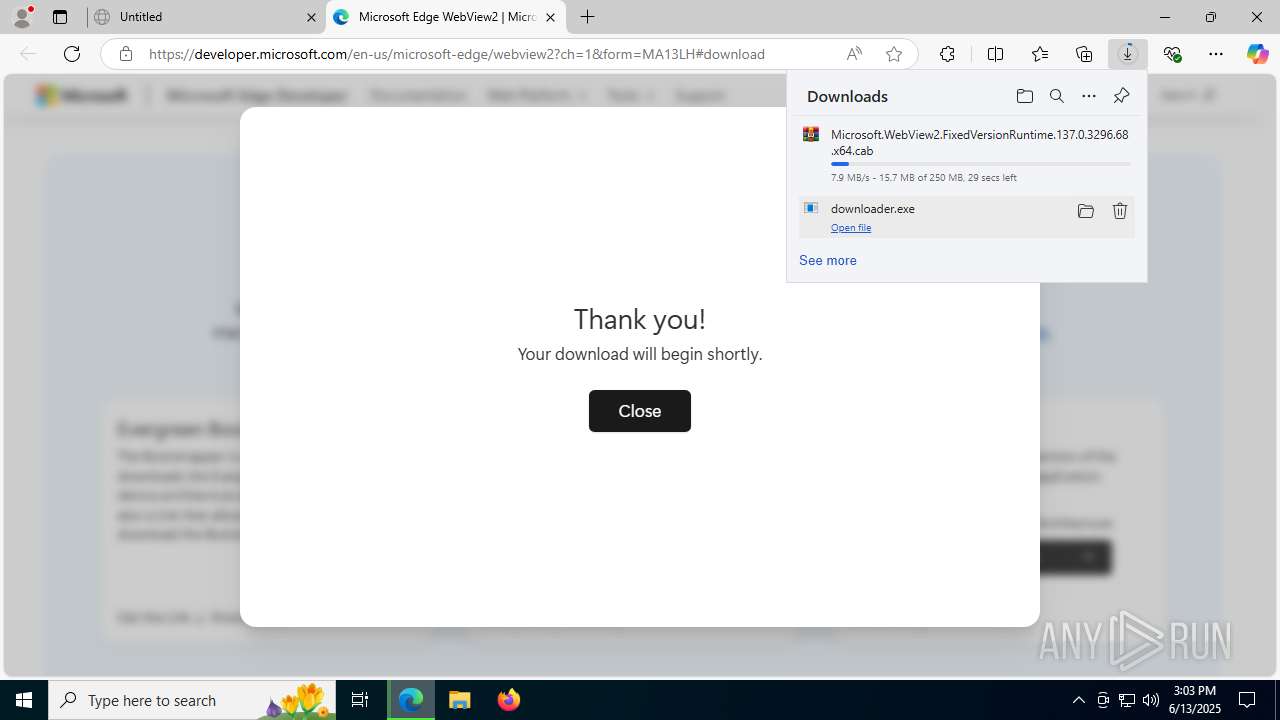Close the Untitled tab

(x=311, y=17)
